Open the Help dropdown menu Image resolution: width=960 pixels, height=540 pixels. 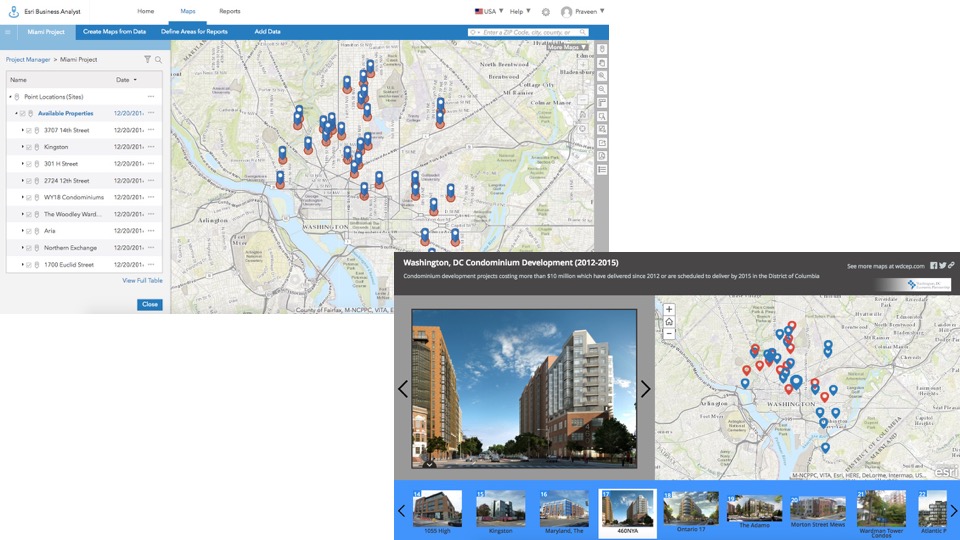coord(520,11)
